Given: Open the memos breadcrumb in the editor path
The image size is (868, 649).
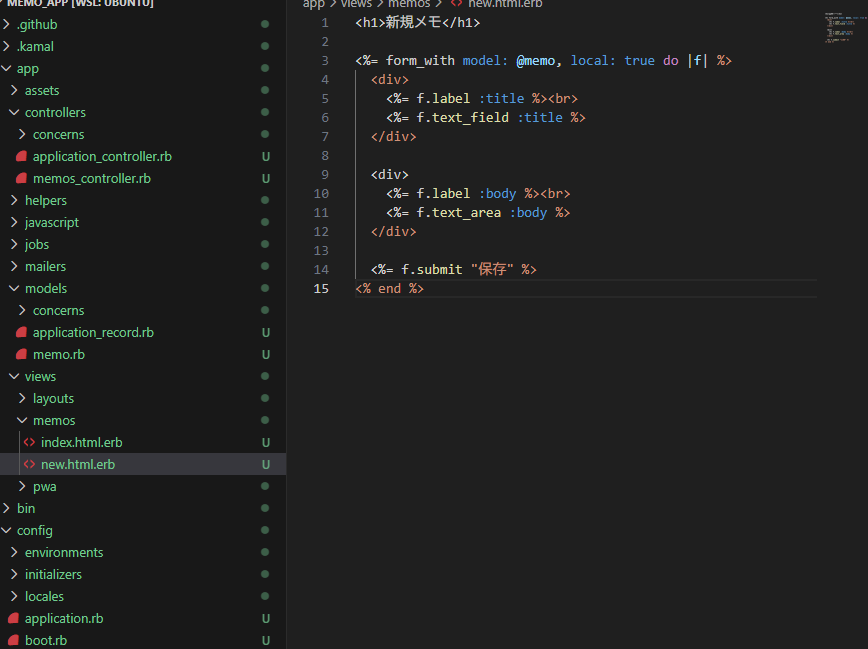Looking at the screenshot, I should point(409,4).
